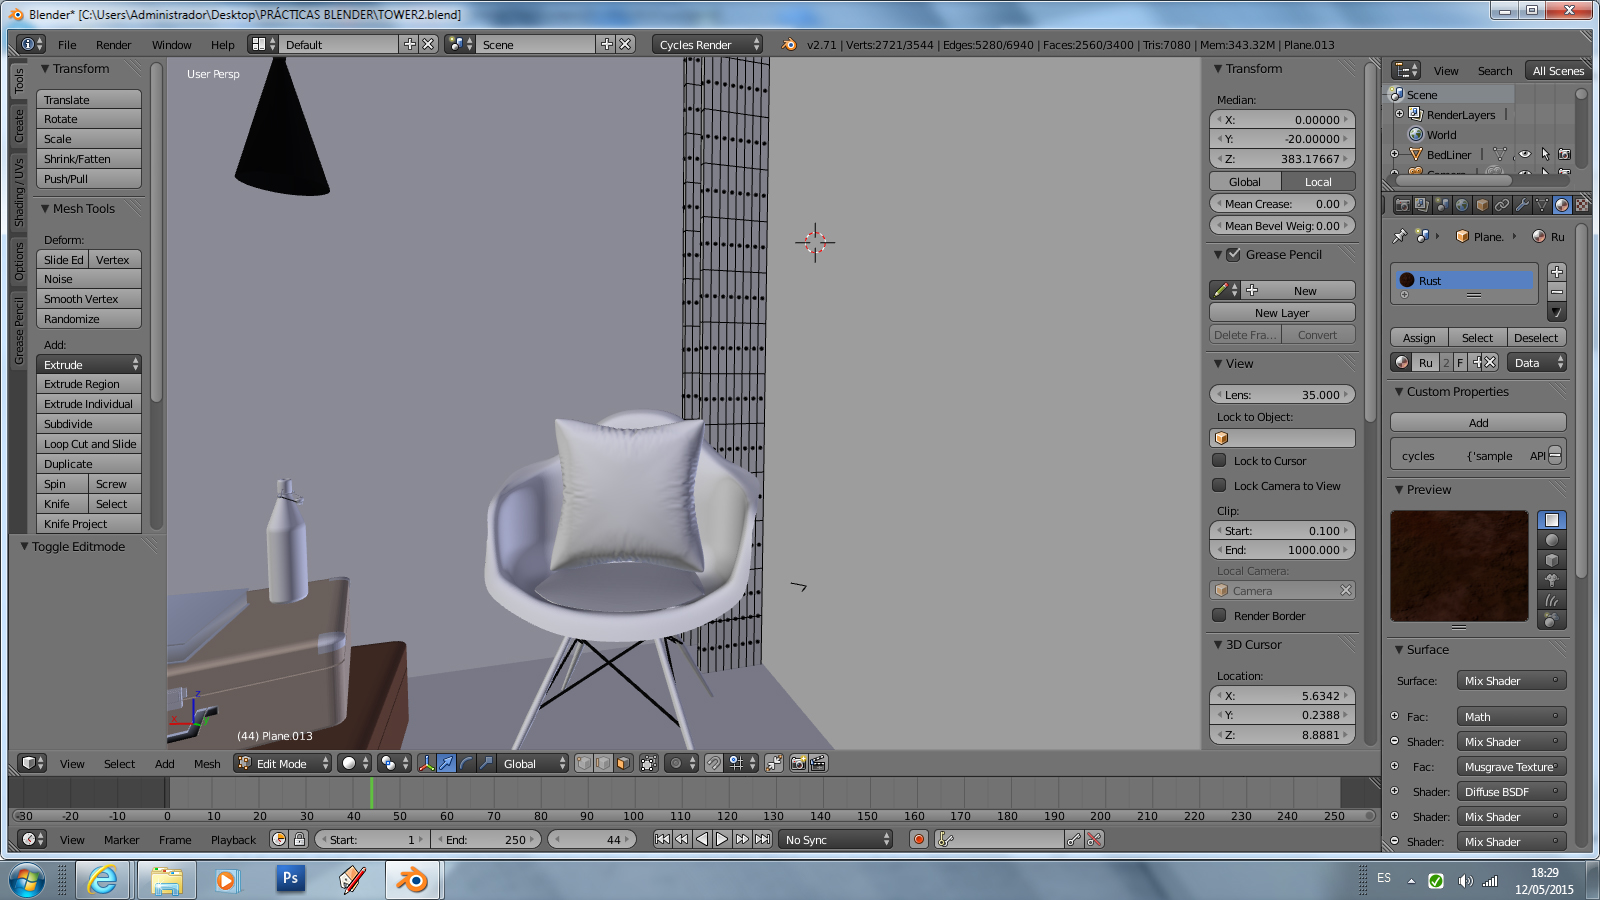Open the Modifiers properties tab (wrench icon)
This screenshot has width=1600, height=900.
pos(1522,205)
